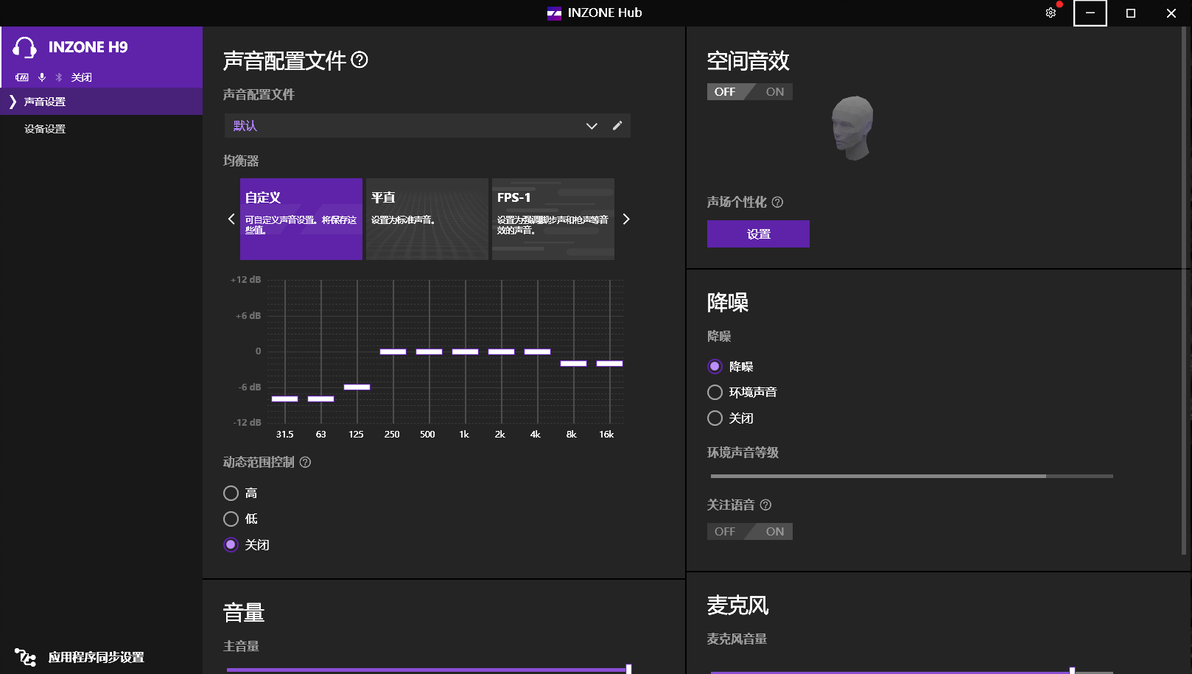Screen dimensions: 1192x674
Task: Select 高 dynamic range control
Action: (231, 493)
